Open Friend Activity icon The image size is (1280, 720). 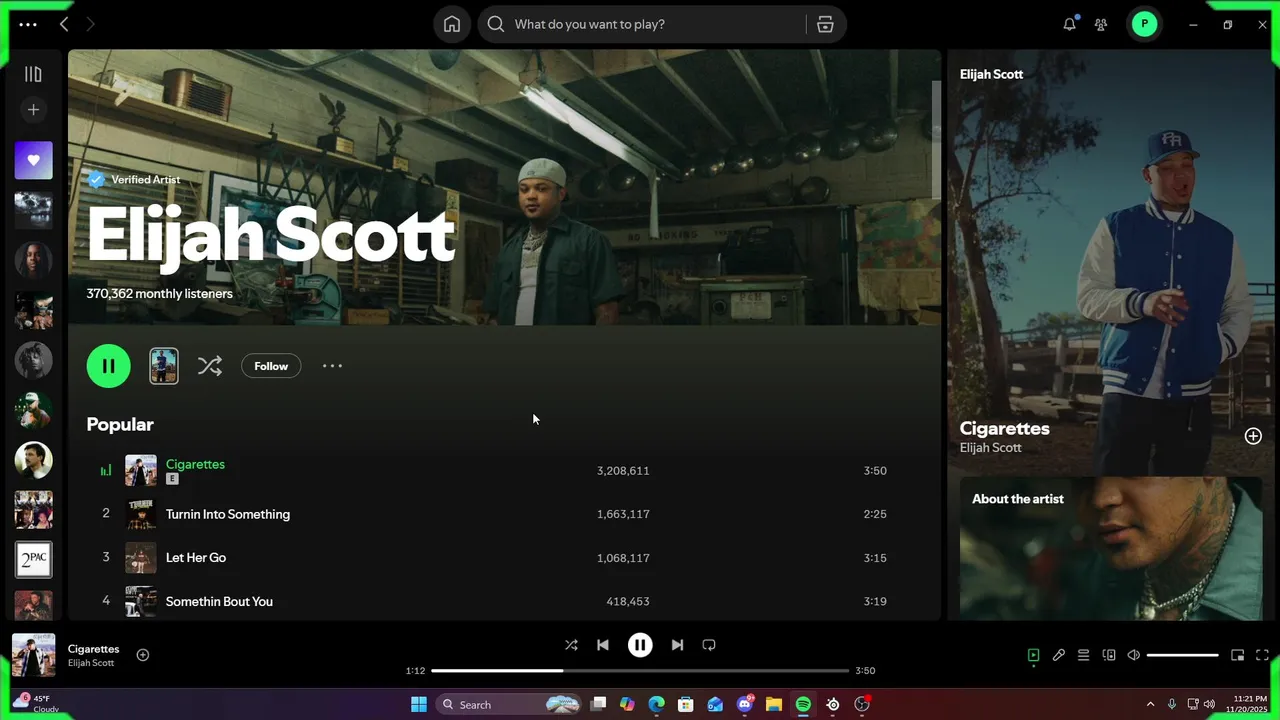[1101, 24]
